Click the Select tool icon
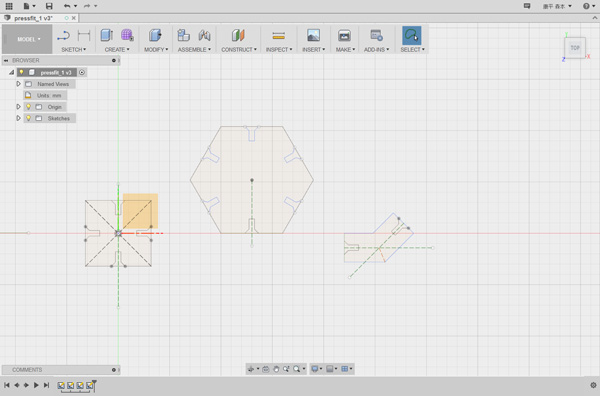The width and height of the screenshot is (600, 396). (x=412, y=36)
